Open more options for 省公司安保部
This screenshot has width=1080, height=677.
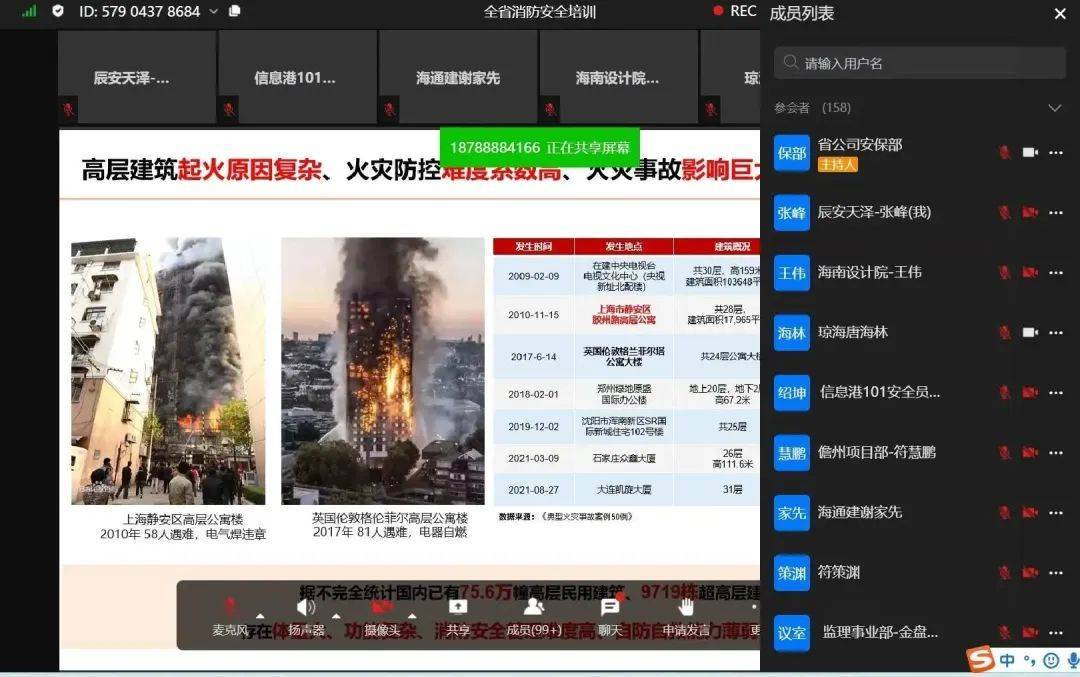pos(1056,152)
